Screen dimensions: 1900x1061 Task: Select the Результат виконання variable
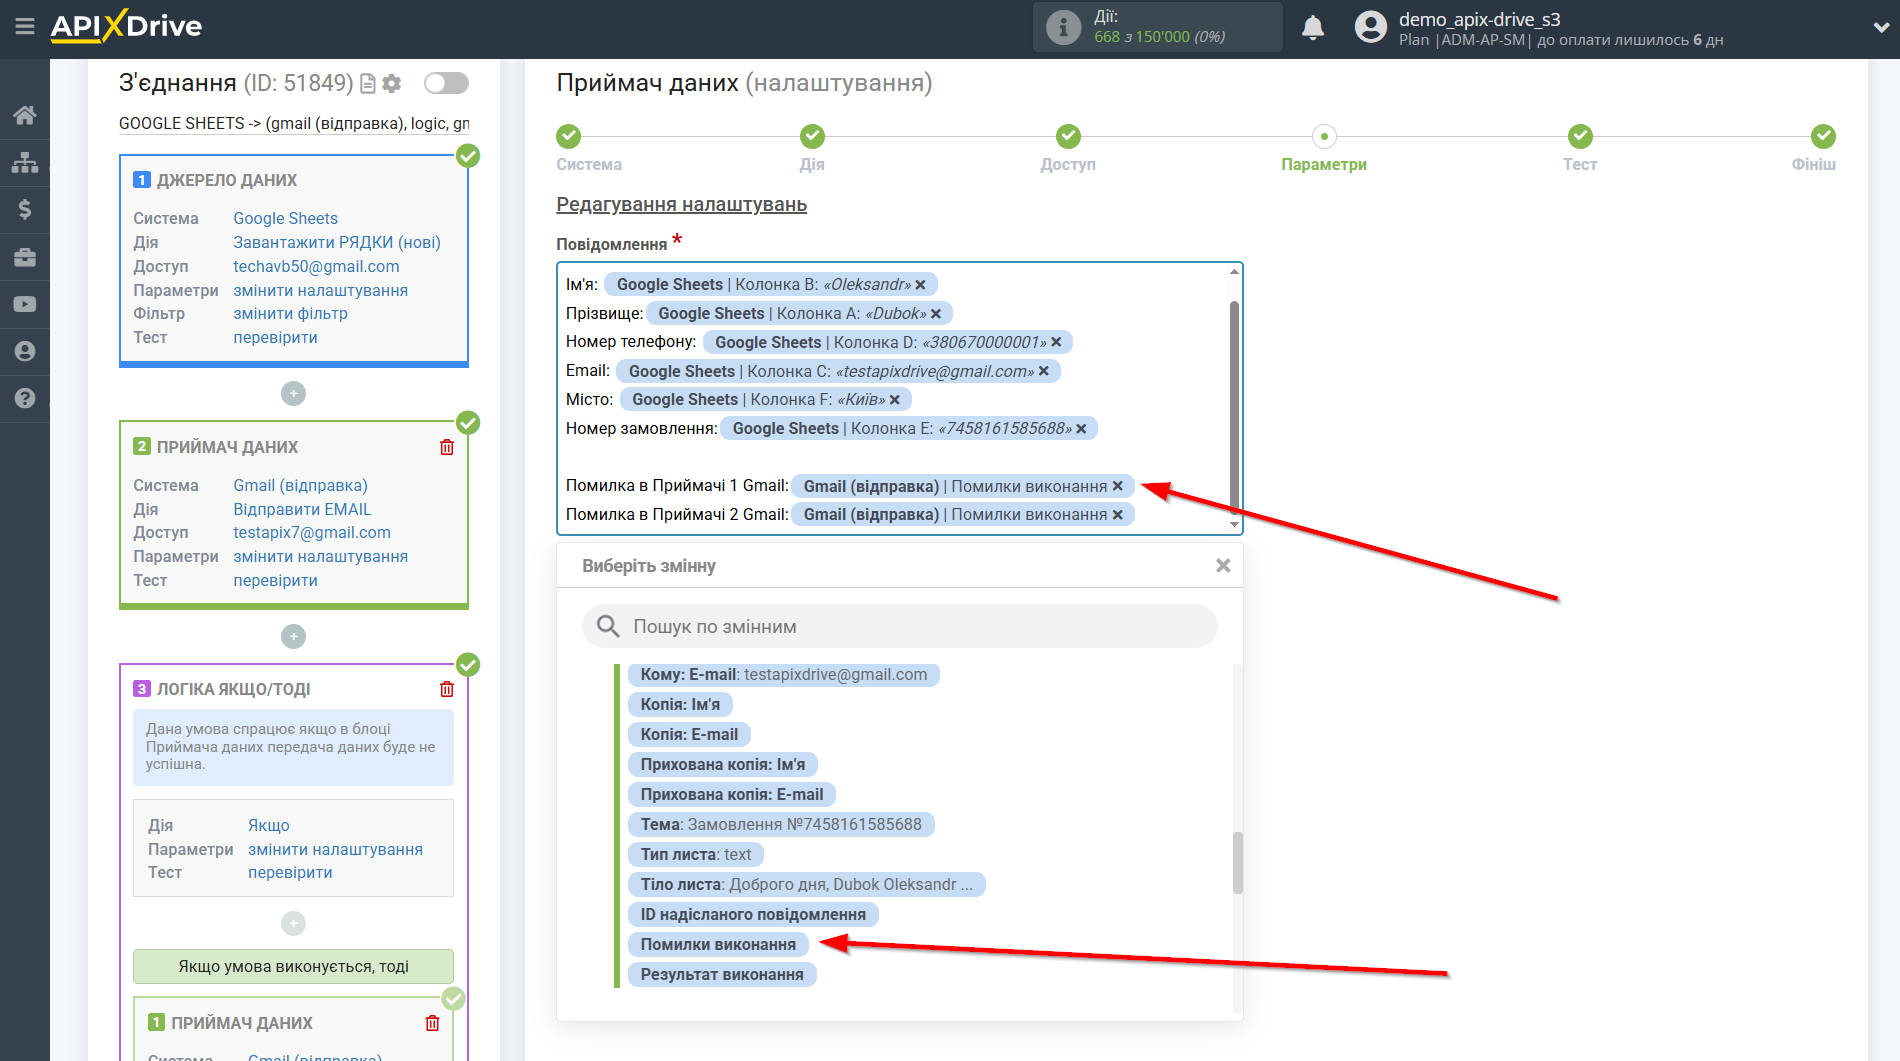click(722, 975)
